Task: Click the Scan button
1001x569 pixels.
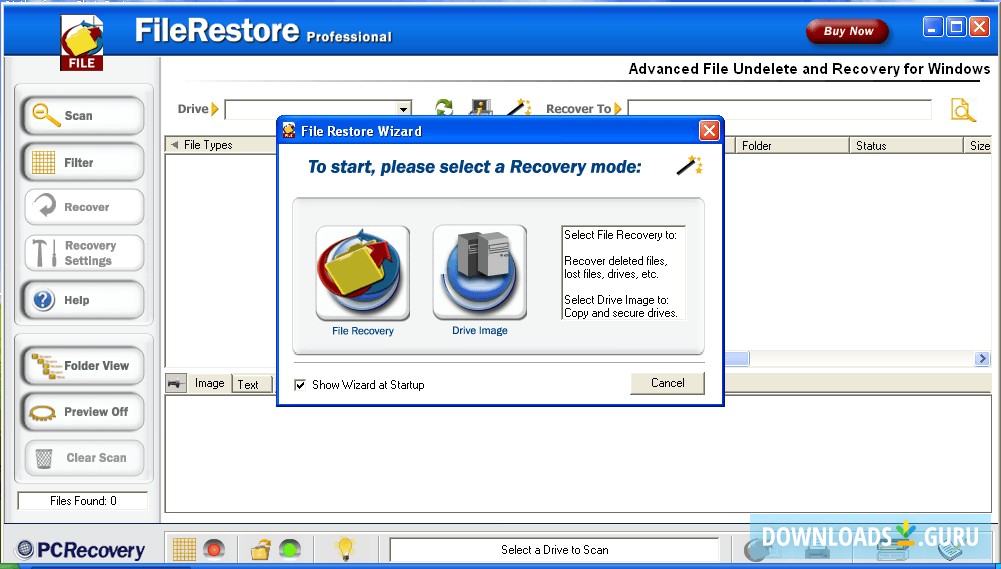Action: 83,116
